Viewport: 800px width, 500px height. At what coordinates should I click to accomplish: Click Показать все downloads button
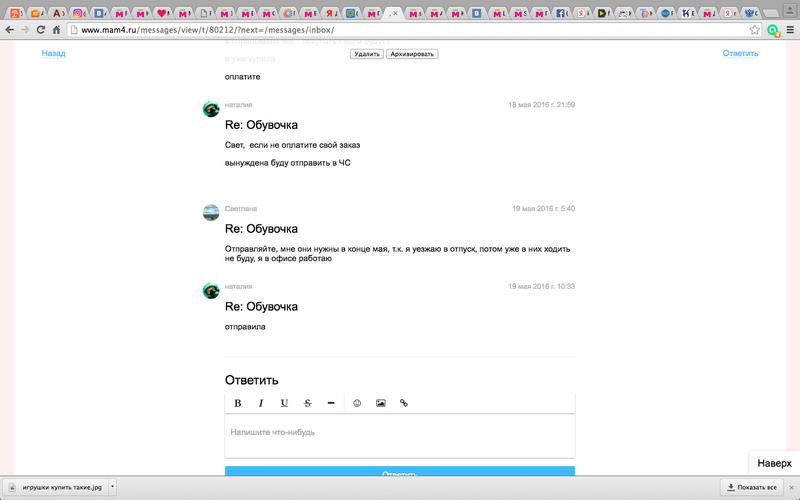[750, 487]
